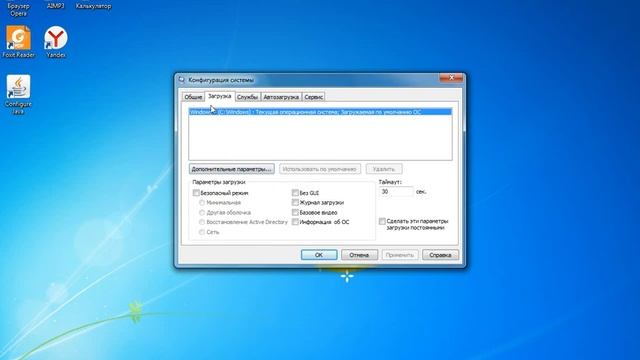Click the Применить button
The height and width of the screenshot is (360, 640).
[x=400, y=255]
